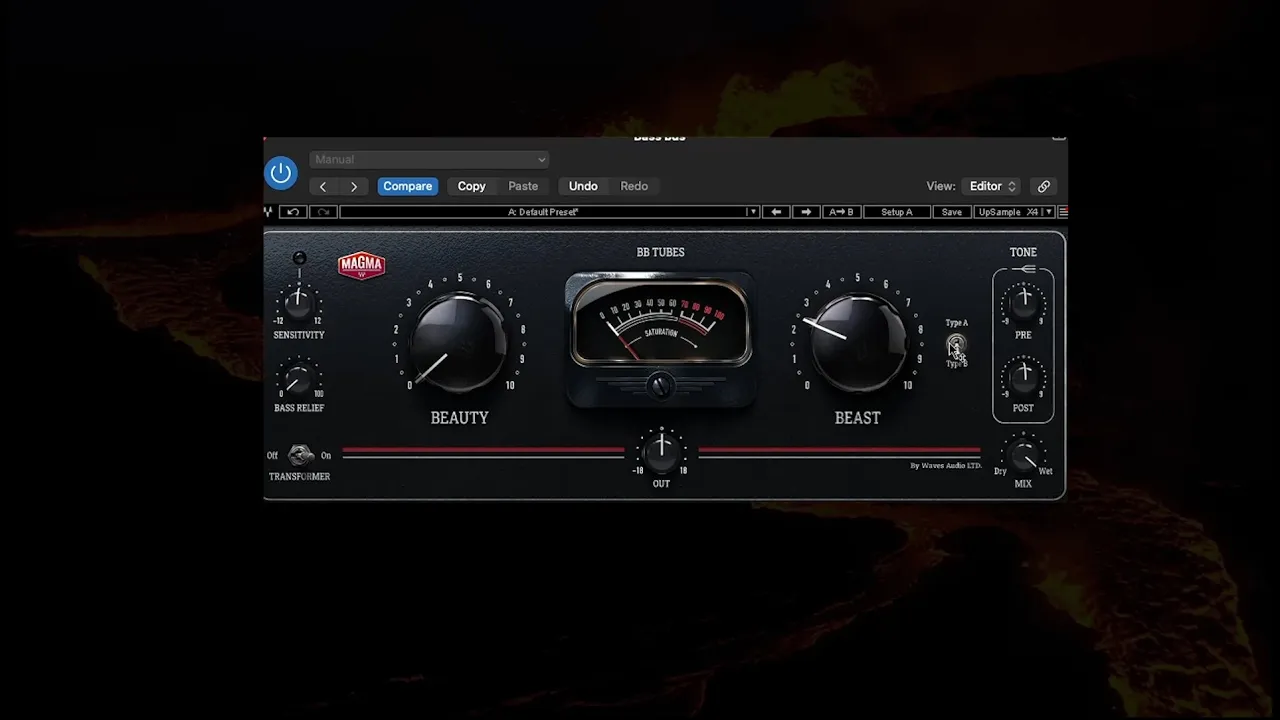Click the Sensitivity knob
Screen dimensions: 1280x720
pos(298,302)
